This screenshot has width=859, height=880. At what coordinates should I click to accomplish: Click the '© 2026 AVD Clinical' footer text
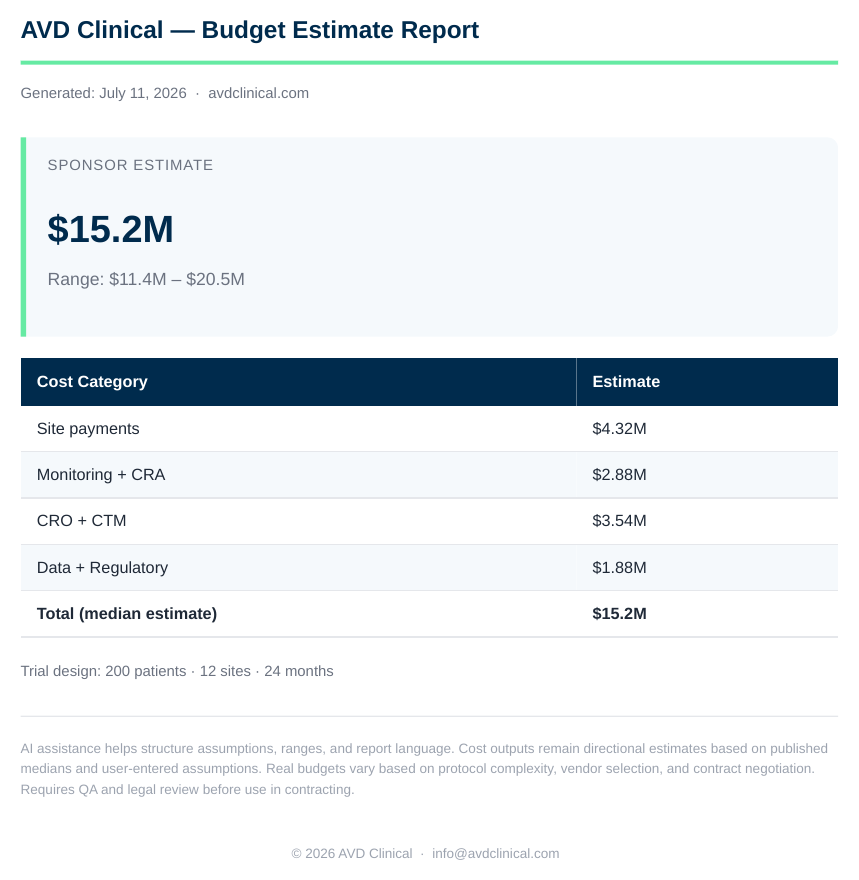pyautogui.click(x=352, y=854)
